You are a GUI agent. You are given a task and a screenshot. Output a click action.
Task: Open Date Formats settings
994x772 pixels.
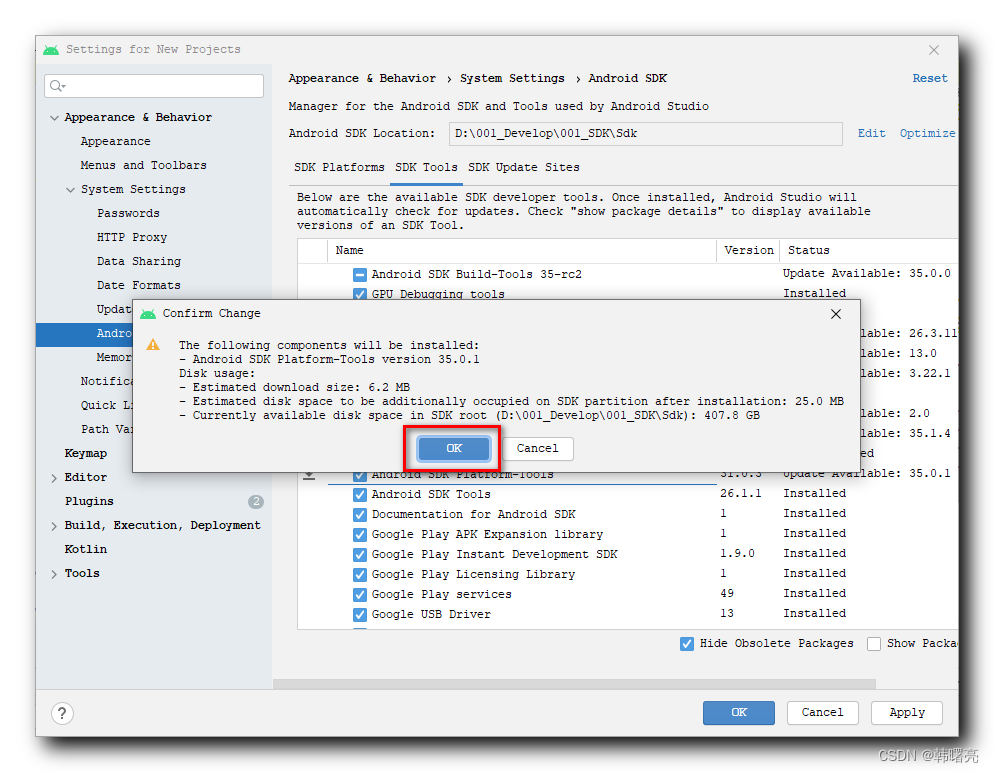[138, 286]
